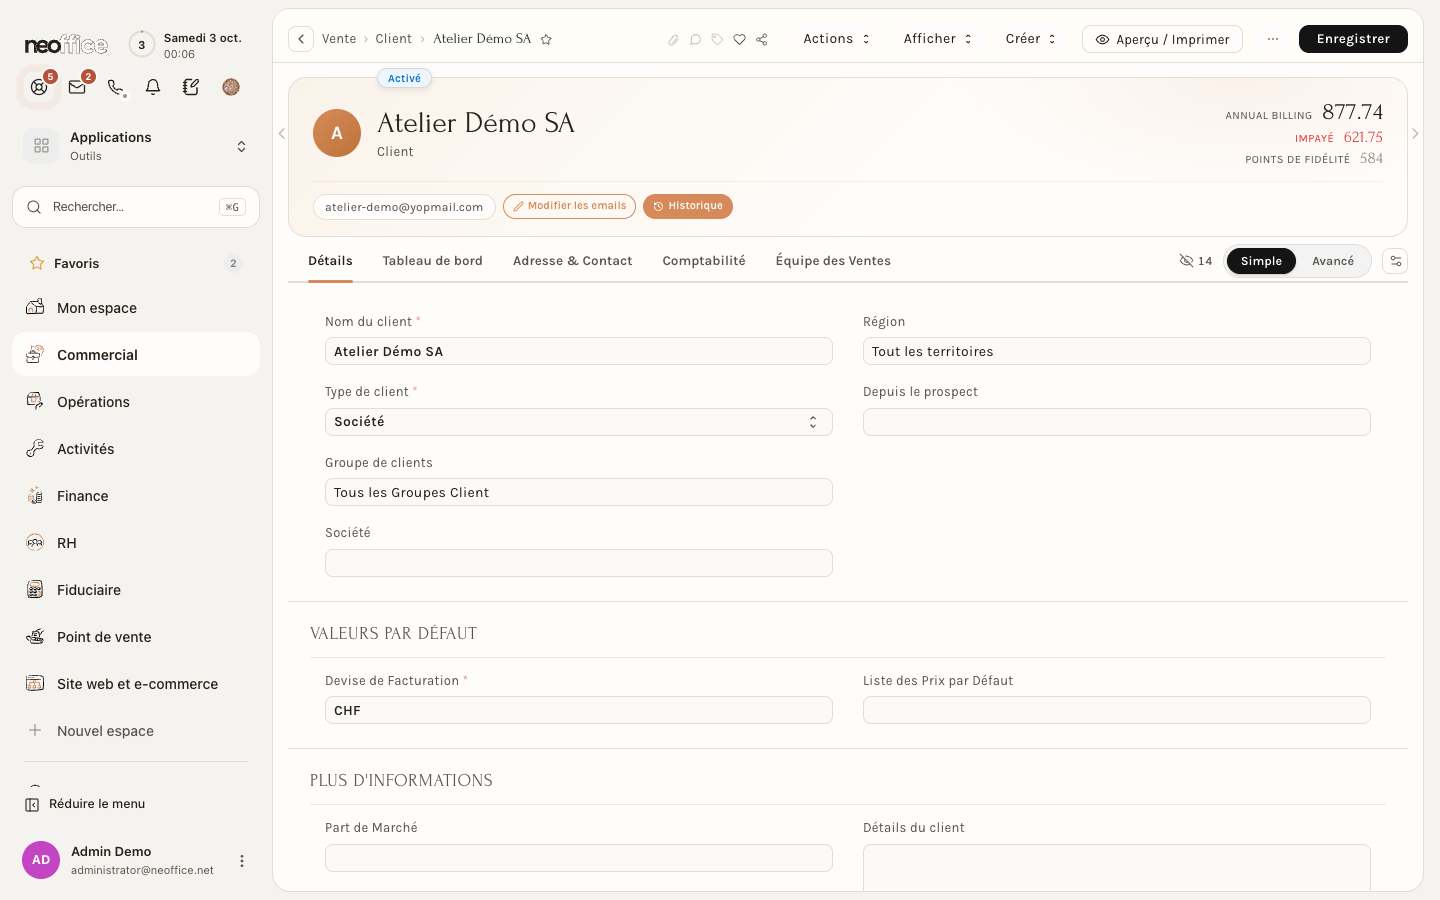
Task: Open the notepad icon in sidebar header
Action: tap(191, 87)
